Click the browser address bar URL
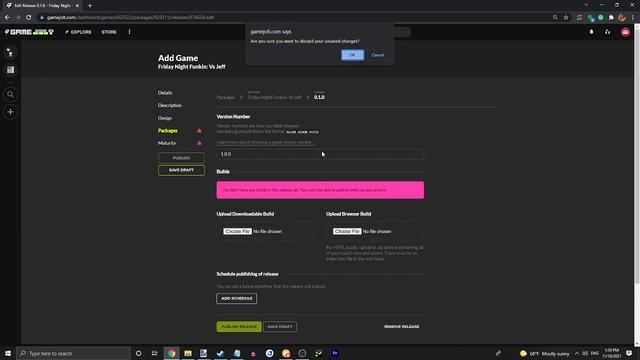This screenshot has height=360, width=640. 130,18
